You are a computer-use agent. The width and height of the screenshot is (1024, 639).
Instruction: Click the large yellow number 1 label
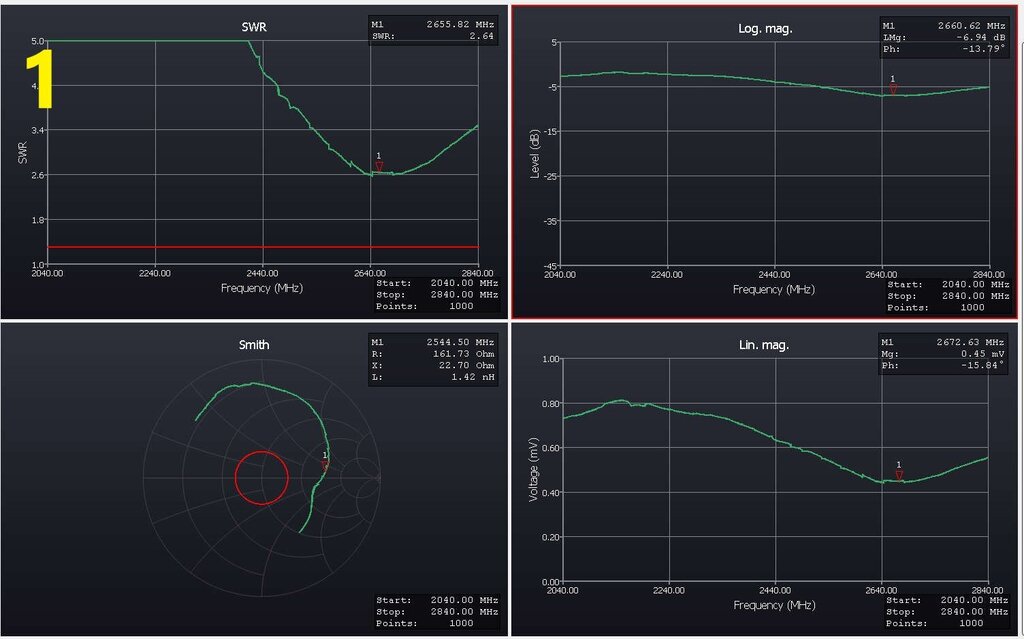pos(38,80)
